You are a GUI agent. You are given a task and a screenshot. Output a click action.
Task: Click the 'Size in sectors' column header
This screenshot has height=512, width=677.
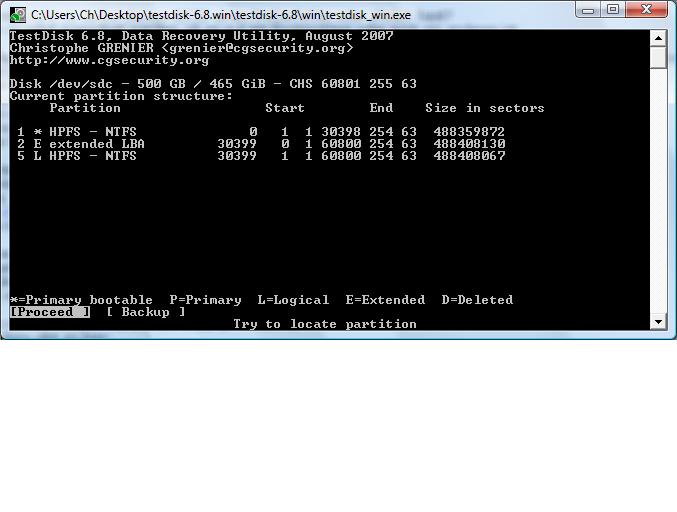485,108
